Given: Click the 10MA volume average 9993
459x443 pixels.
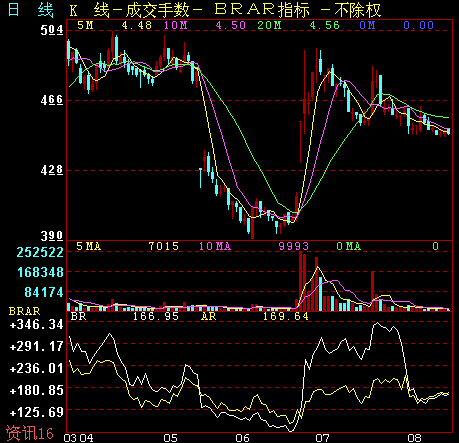Looking at the screenshot, I should [294, 246].
